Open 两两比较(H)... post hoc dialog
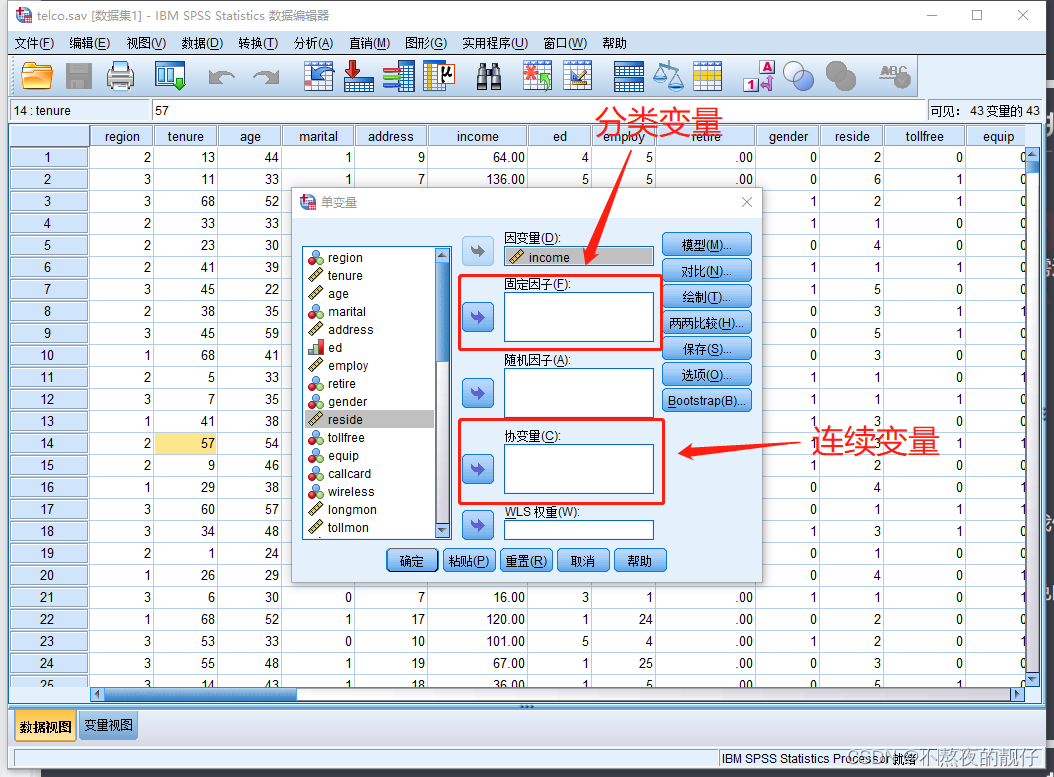 click(x=706, y=323)
